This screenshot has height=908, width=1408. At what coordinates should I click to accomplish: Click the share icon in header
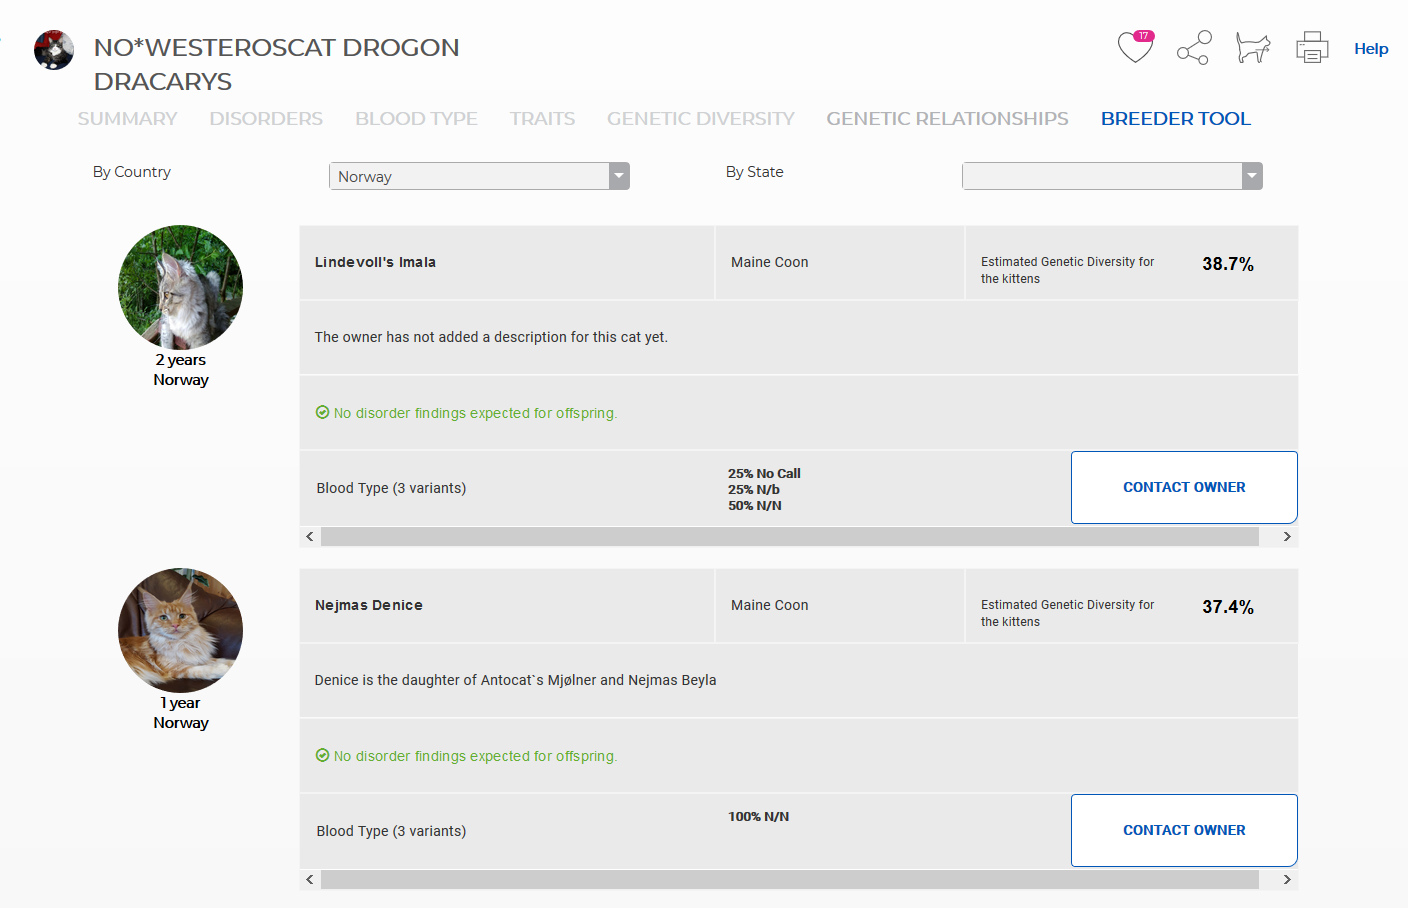1194,47
